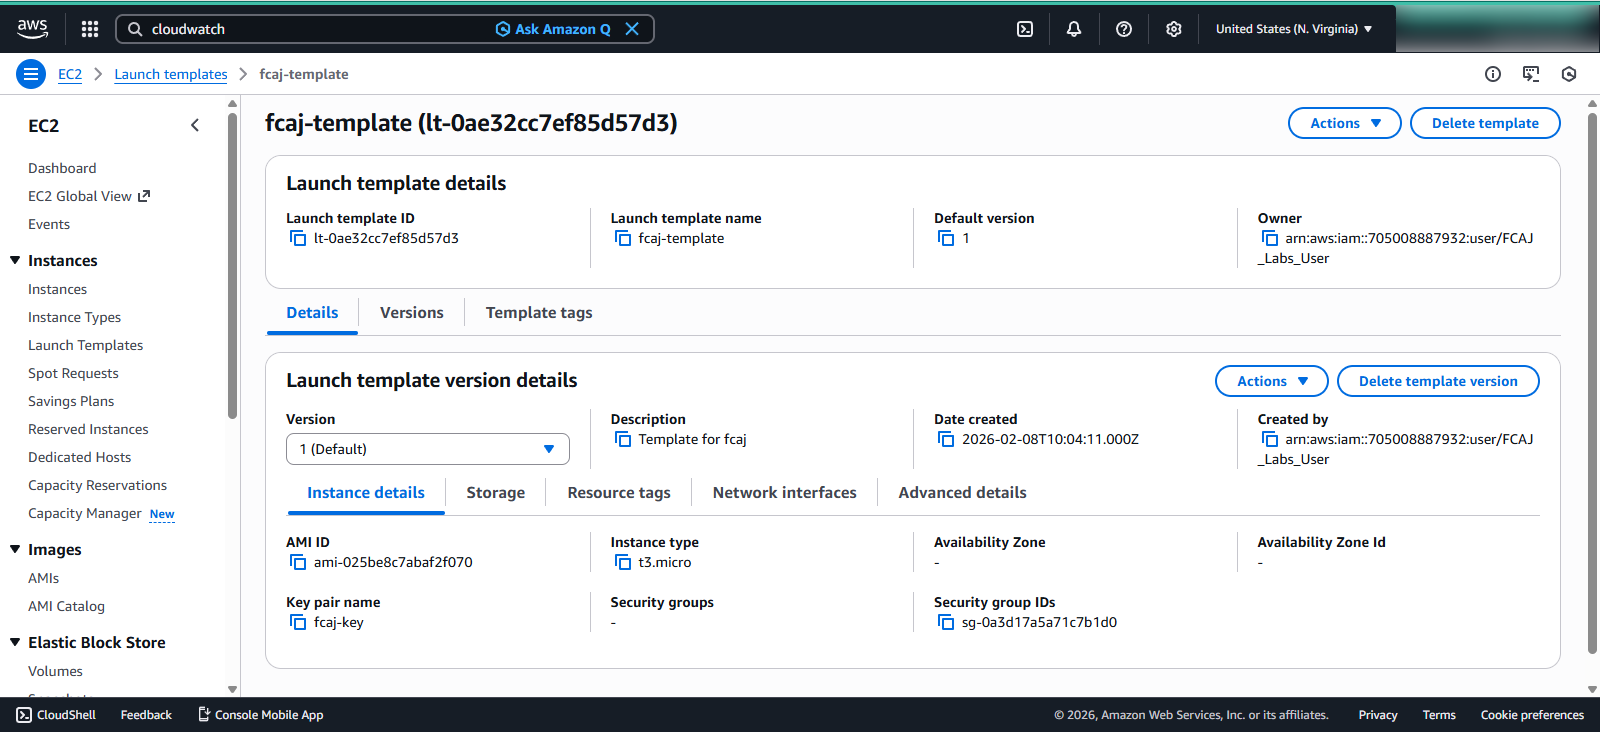Viewport: 1600px width, 732px height.
Task: Open the Storage tab
Action: [496, 493]
